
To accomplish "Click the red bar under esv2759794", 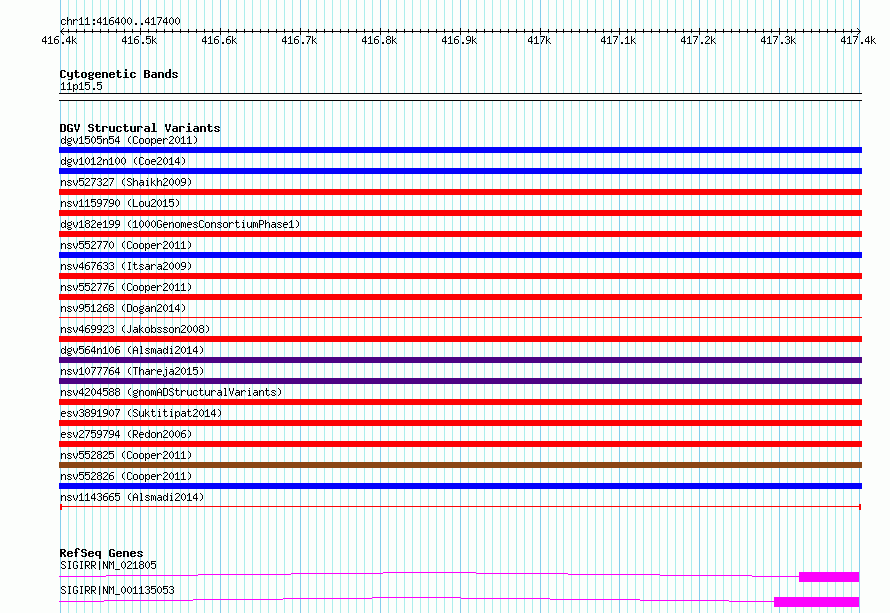I will coord(460,444).
